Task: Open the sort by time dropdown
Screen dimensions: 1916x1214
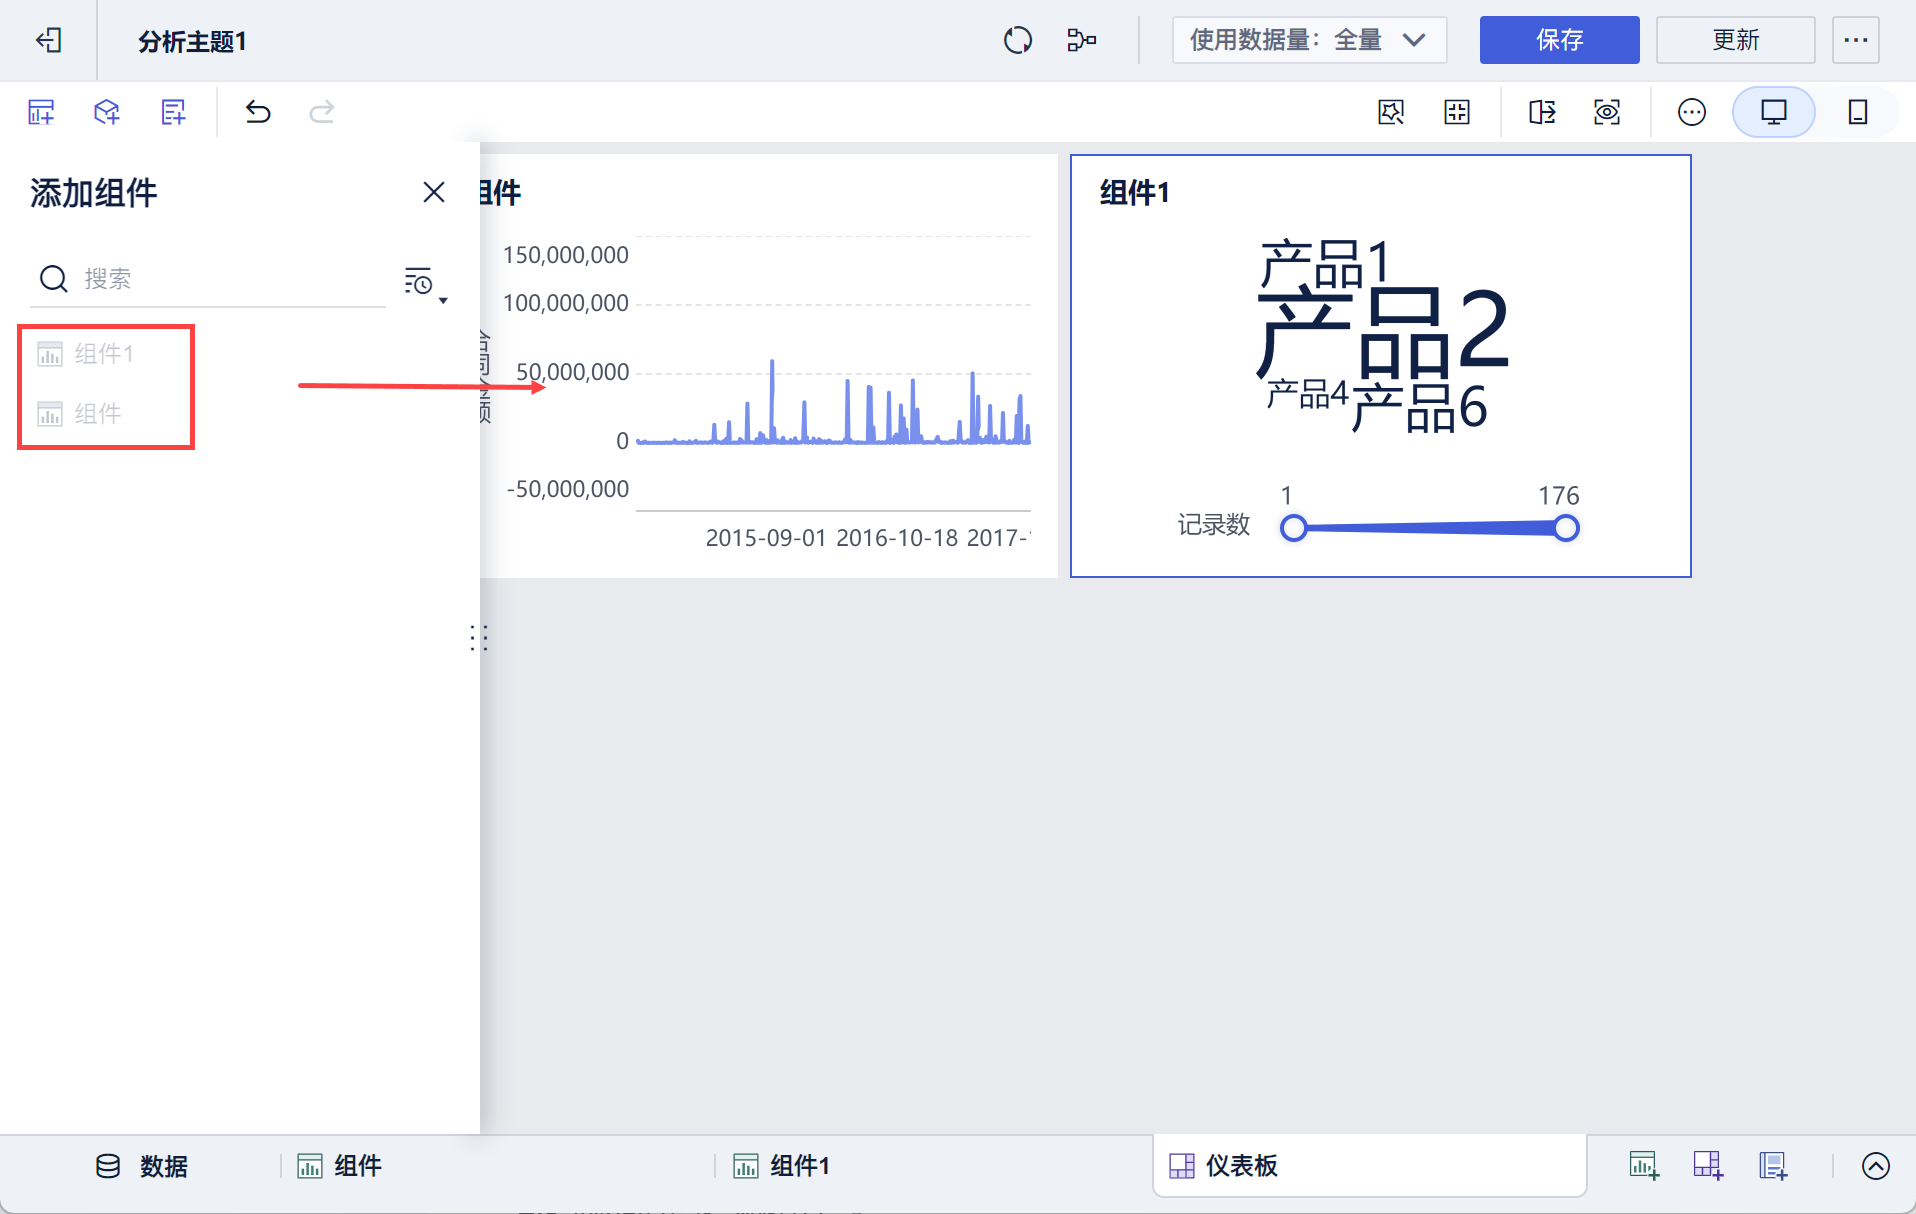Action: 425,283
